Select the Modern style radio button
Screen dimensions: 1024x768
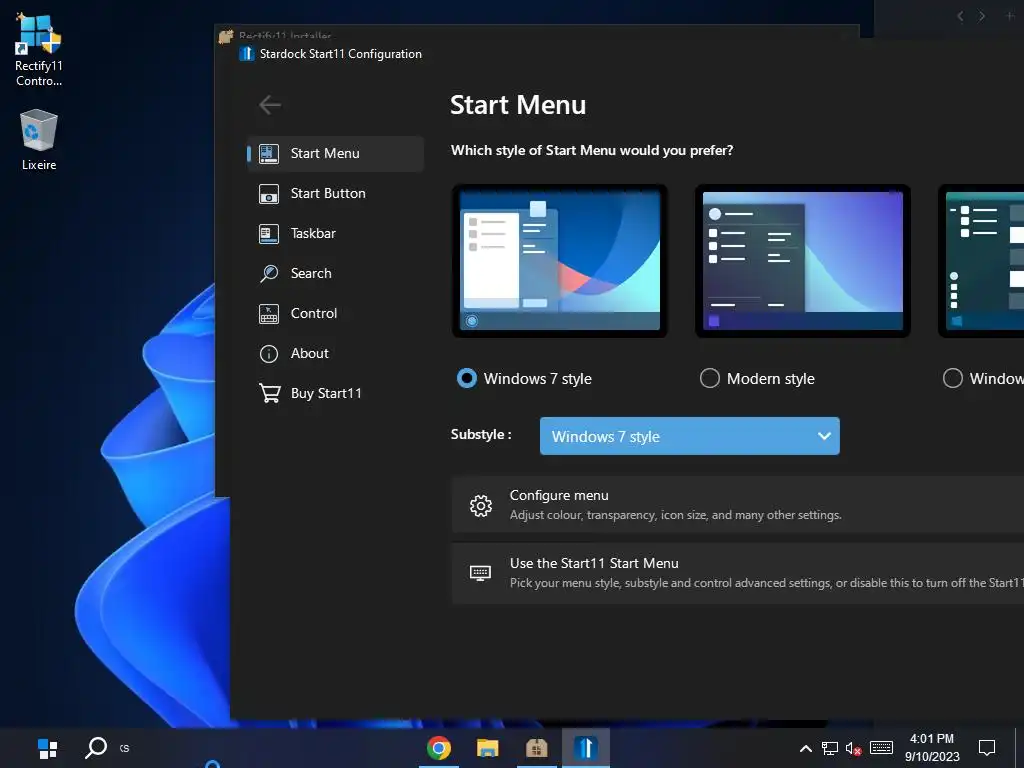(x=710, y=378)
